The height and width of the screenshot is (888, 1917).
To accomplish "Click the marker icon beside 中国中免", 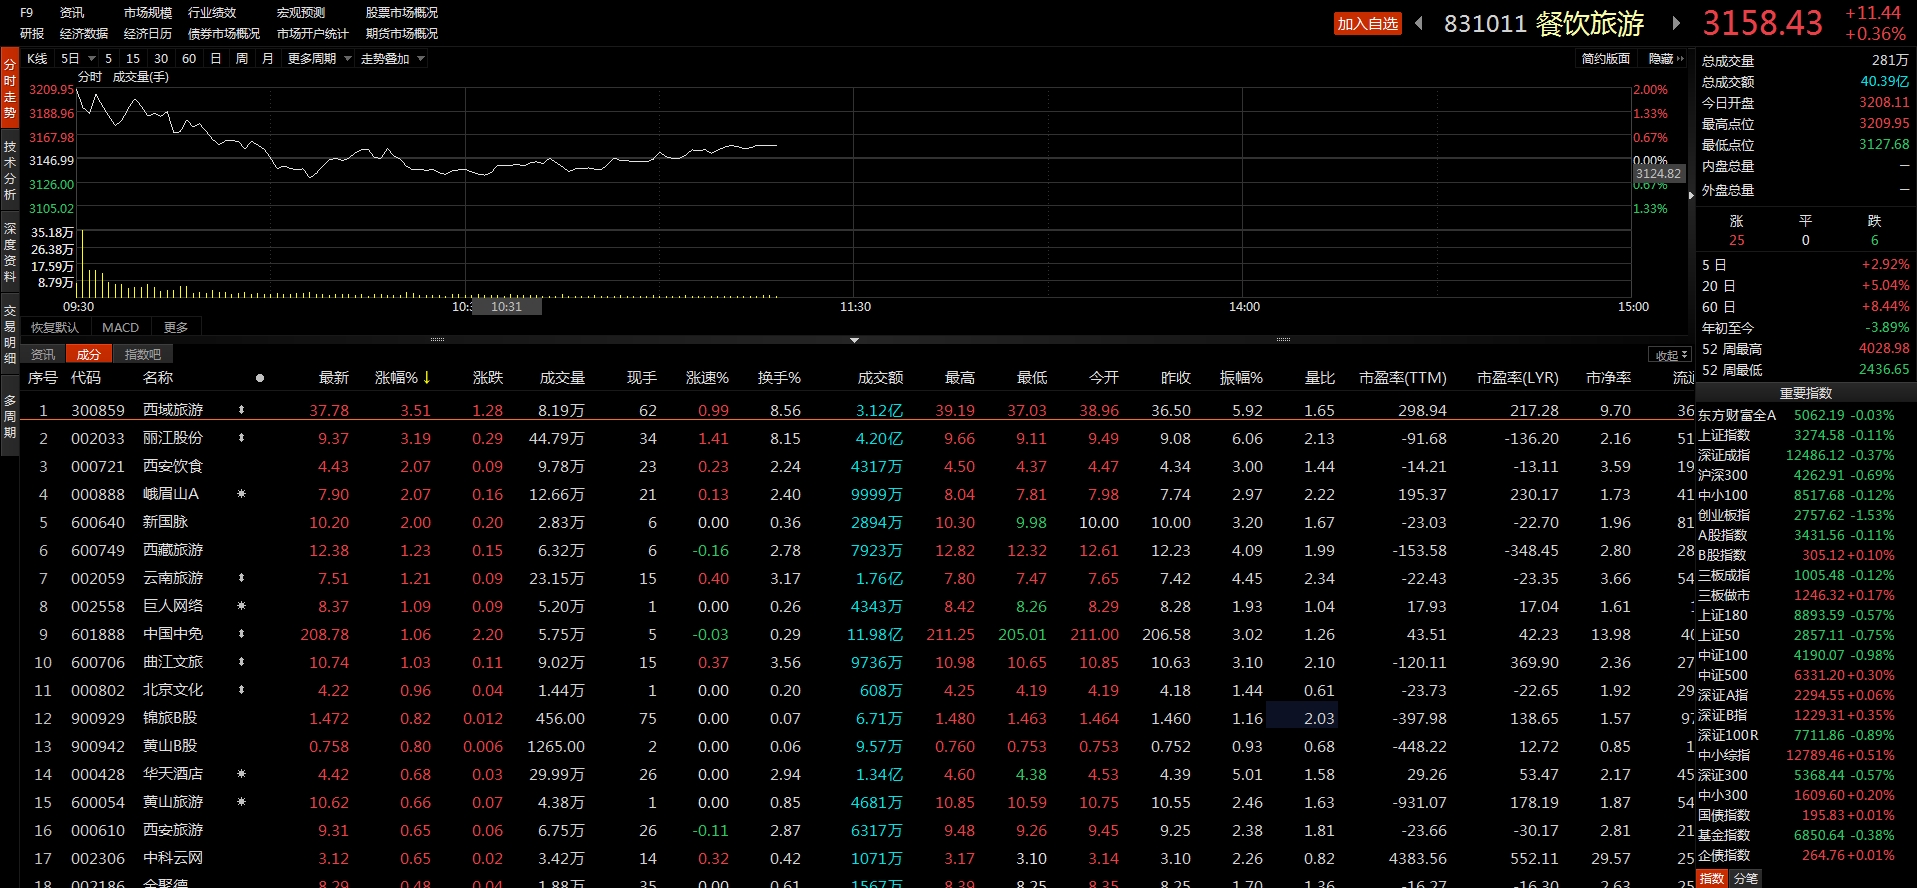I will tap(241, 634).
